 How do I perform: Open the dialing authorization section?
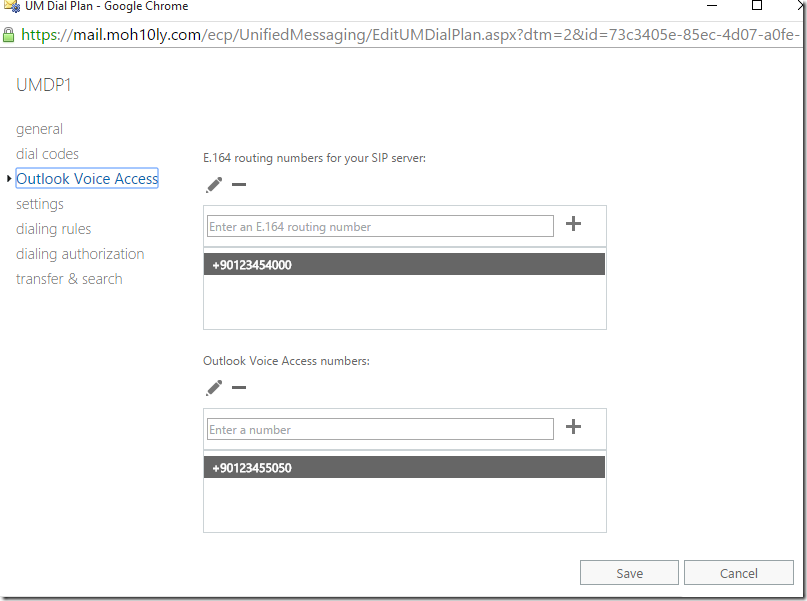pyautogui.click(x=80, y=254)
